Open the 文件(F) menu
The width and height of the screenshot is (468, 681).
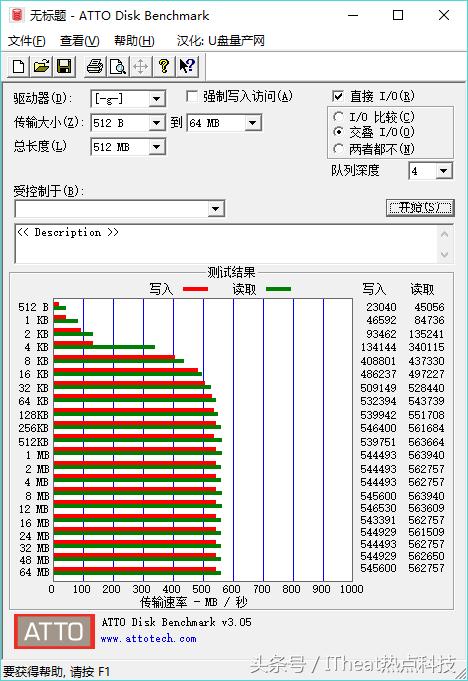pyautogui.click(x=26, y=41)
